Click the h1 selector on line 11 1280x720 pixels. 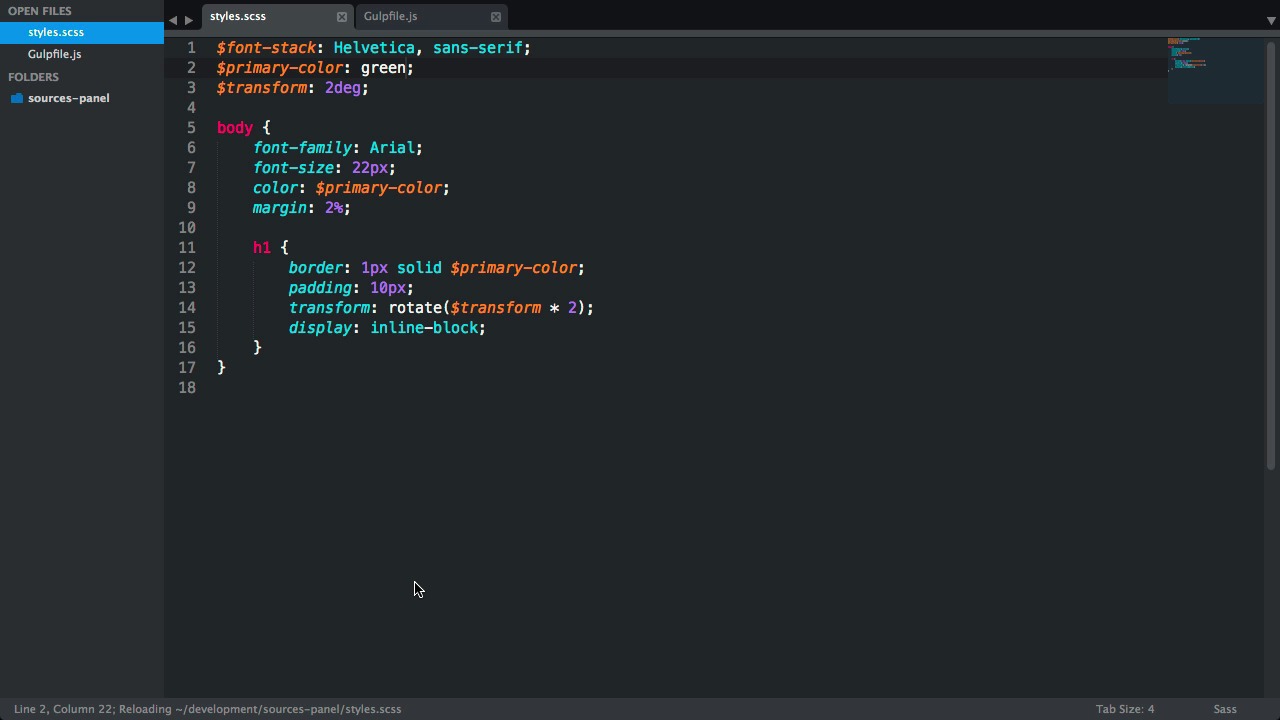(x=262, y=248)
